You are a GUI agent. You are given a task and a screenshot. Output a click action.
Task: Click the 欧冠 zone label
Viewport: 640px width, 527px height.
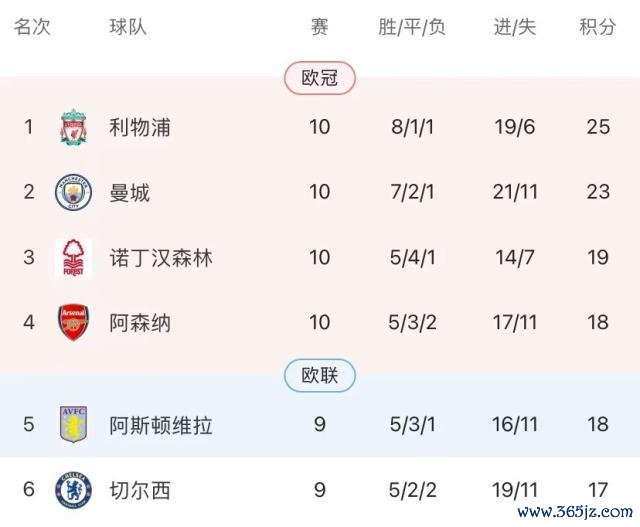320,78
